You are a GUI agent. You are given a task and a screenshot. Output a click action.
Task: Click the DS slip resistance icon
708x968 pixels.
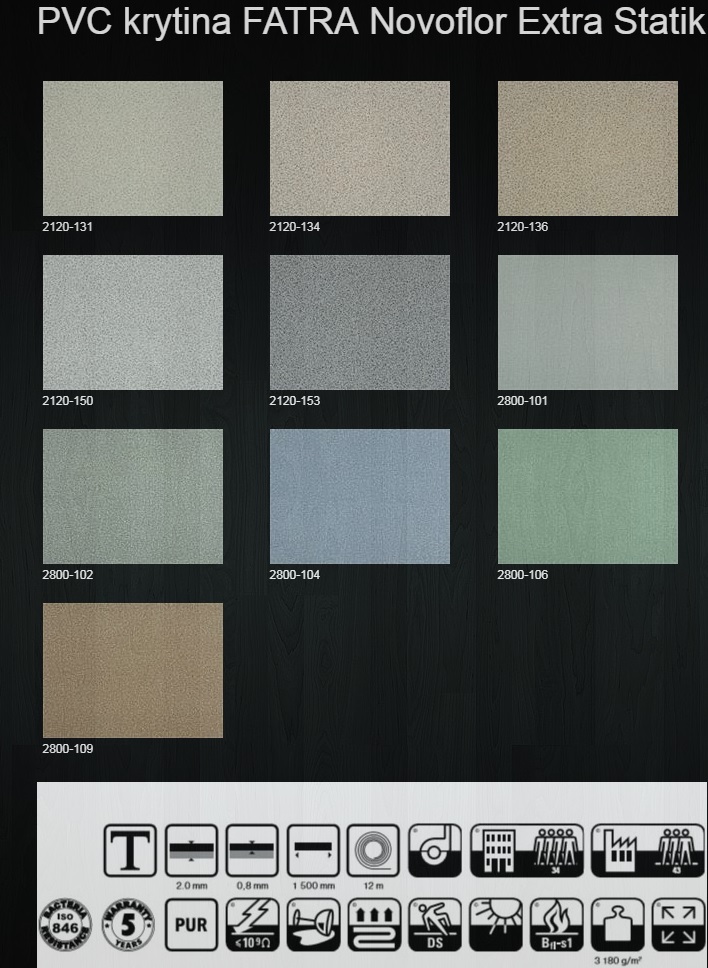tap(435, 925)
